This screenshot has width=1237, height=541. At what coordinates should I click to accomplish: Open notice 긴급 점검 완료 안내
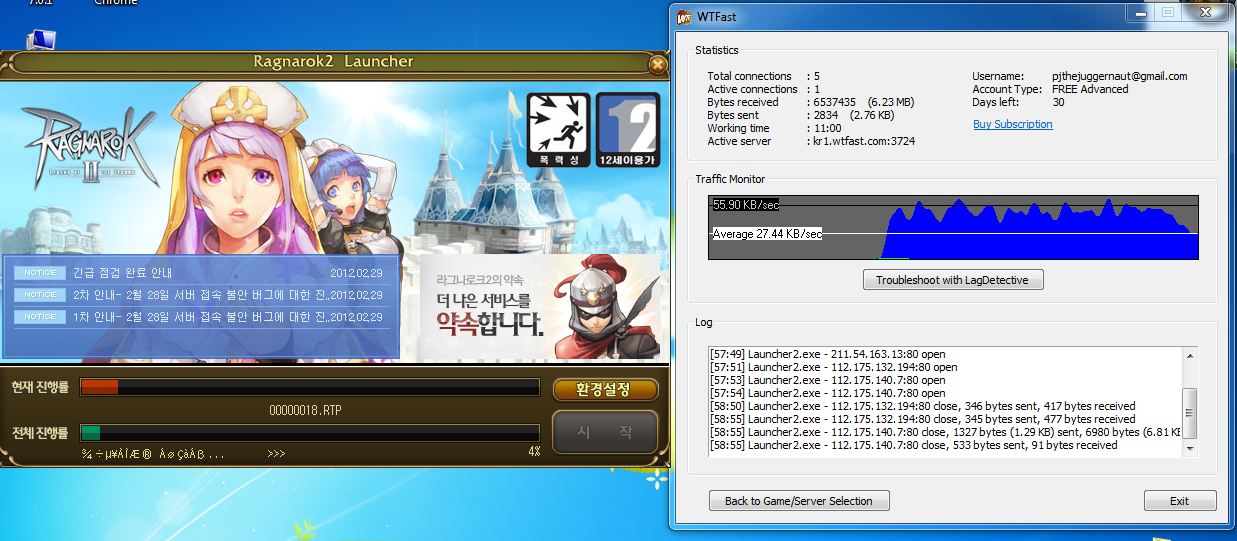tap(122, 272)
